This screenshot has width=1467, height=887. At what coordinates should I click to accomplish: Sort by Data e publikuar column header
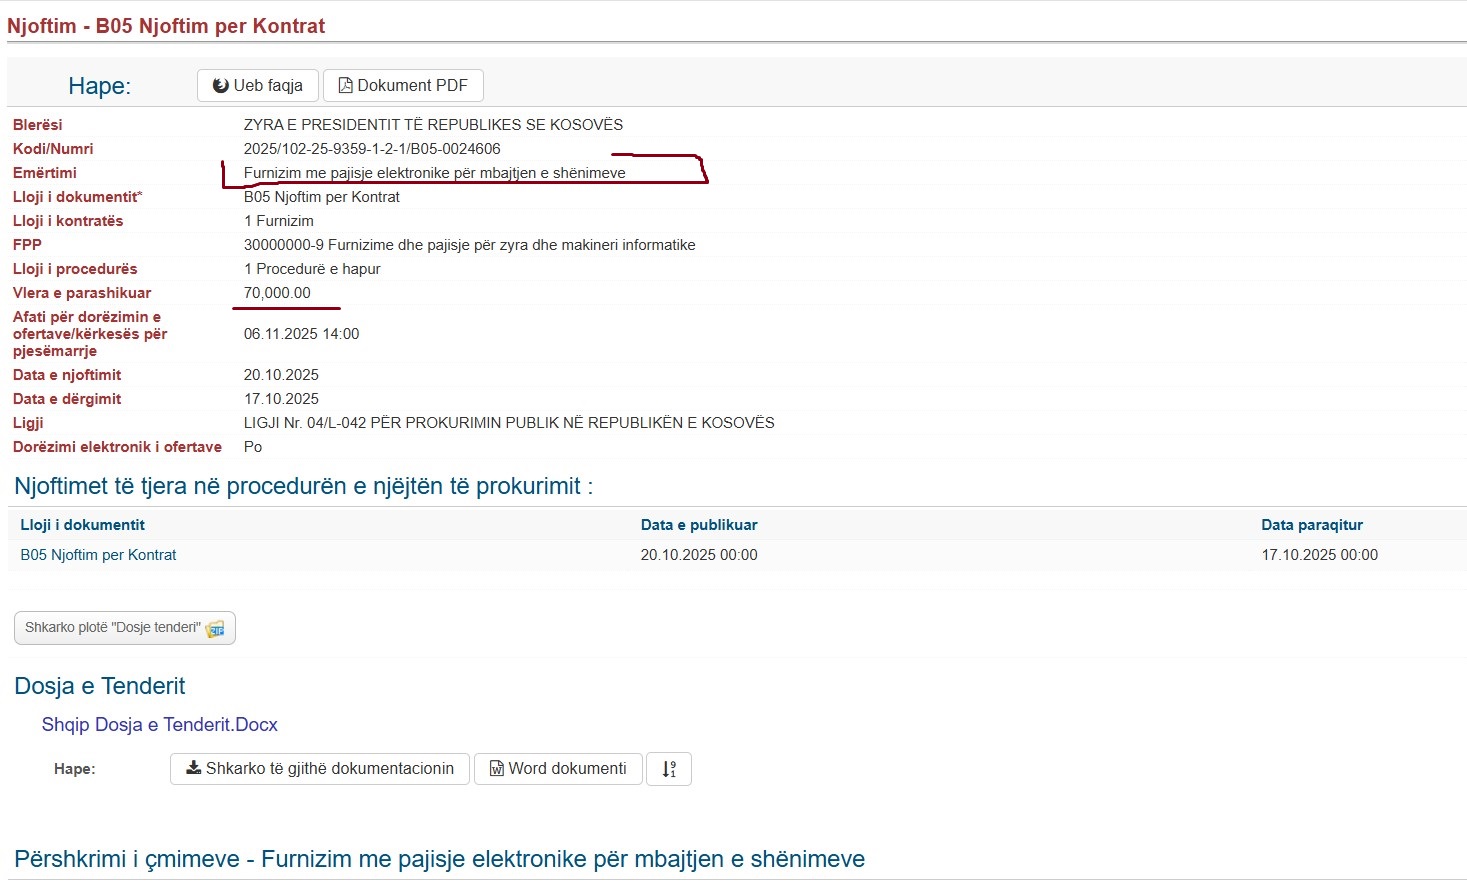pyautogui.click(x=699, y=525)
